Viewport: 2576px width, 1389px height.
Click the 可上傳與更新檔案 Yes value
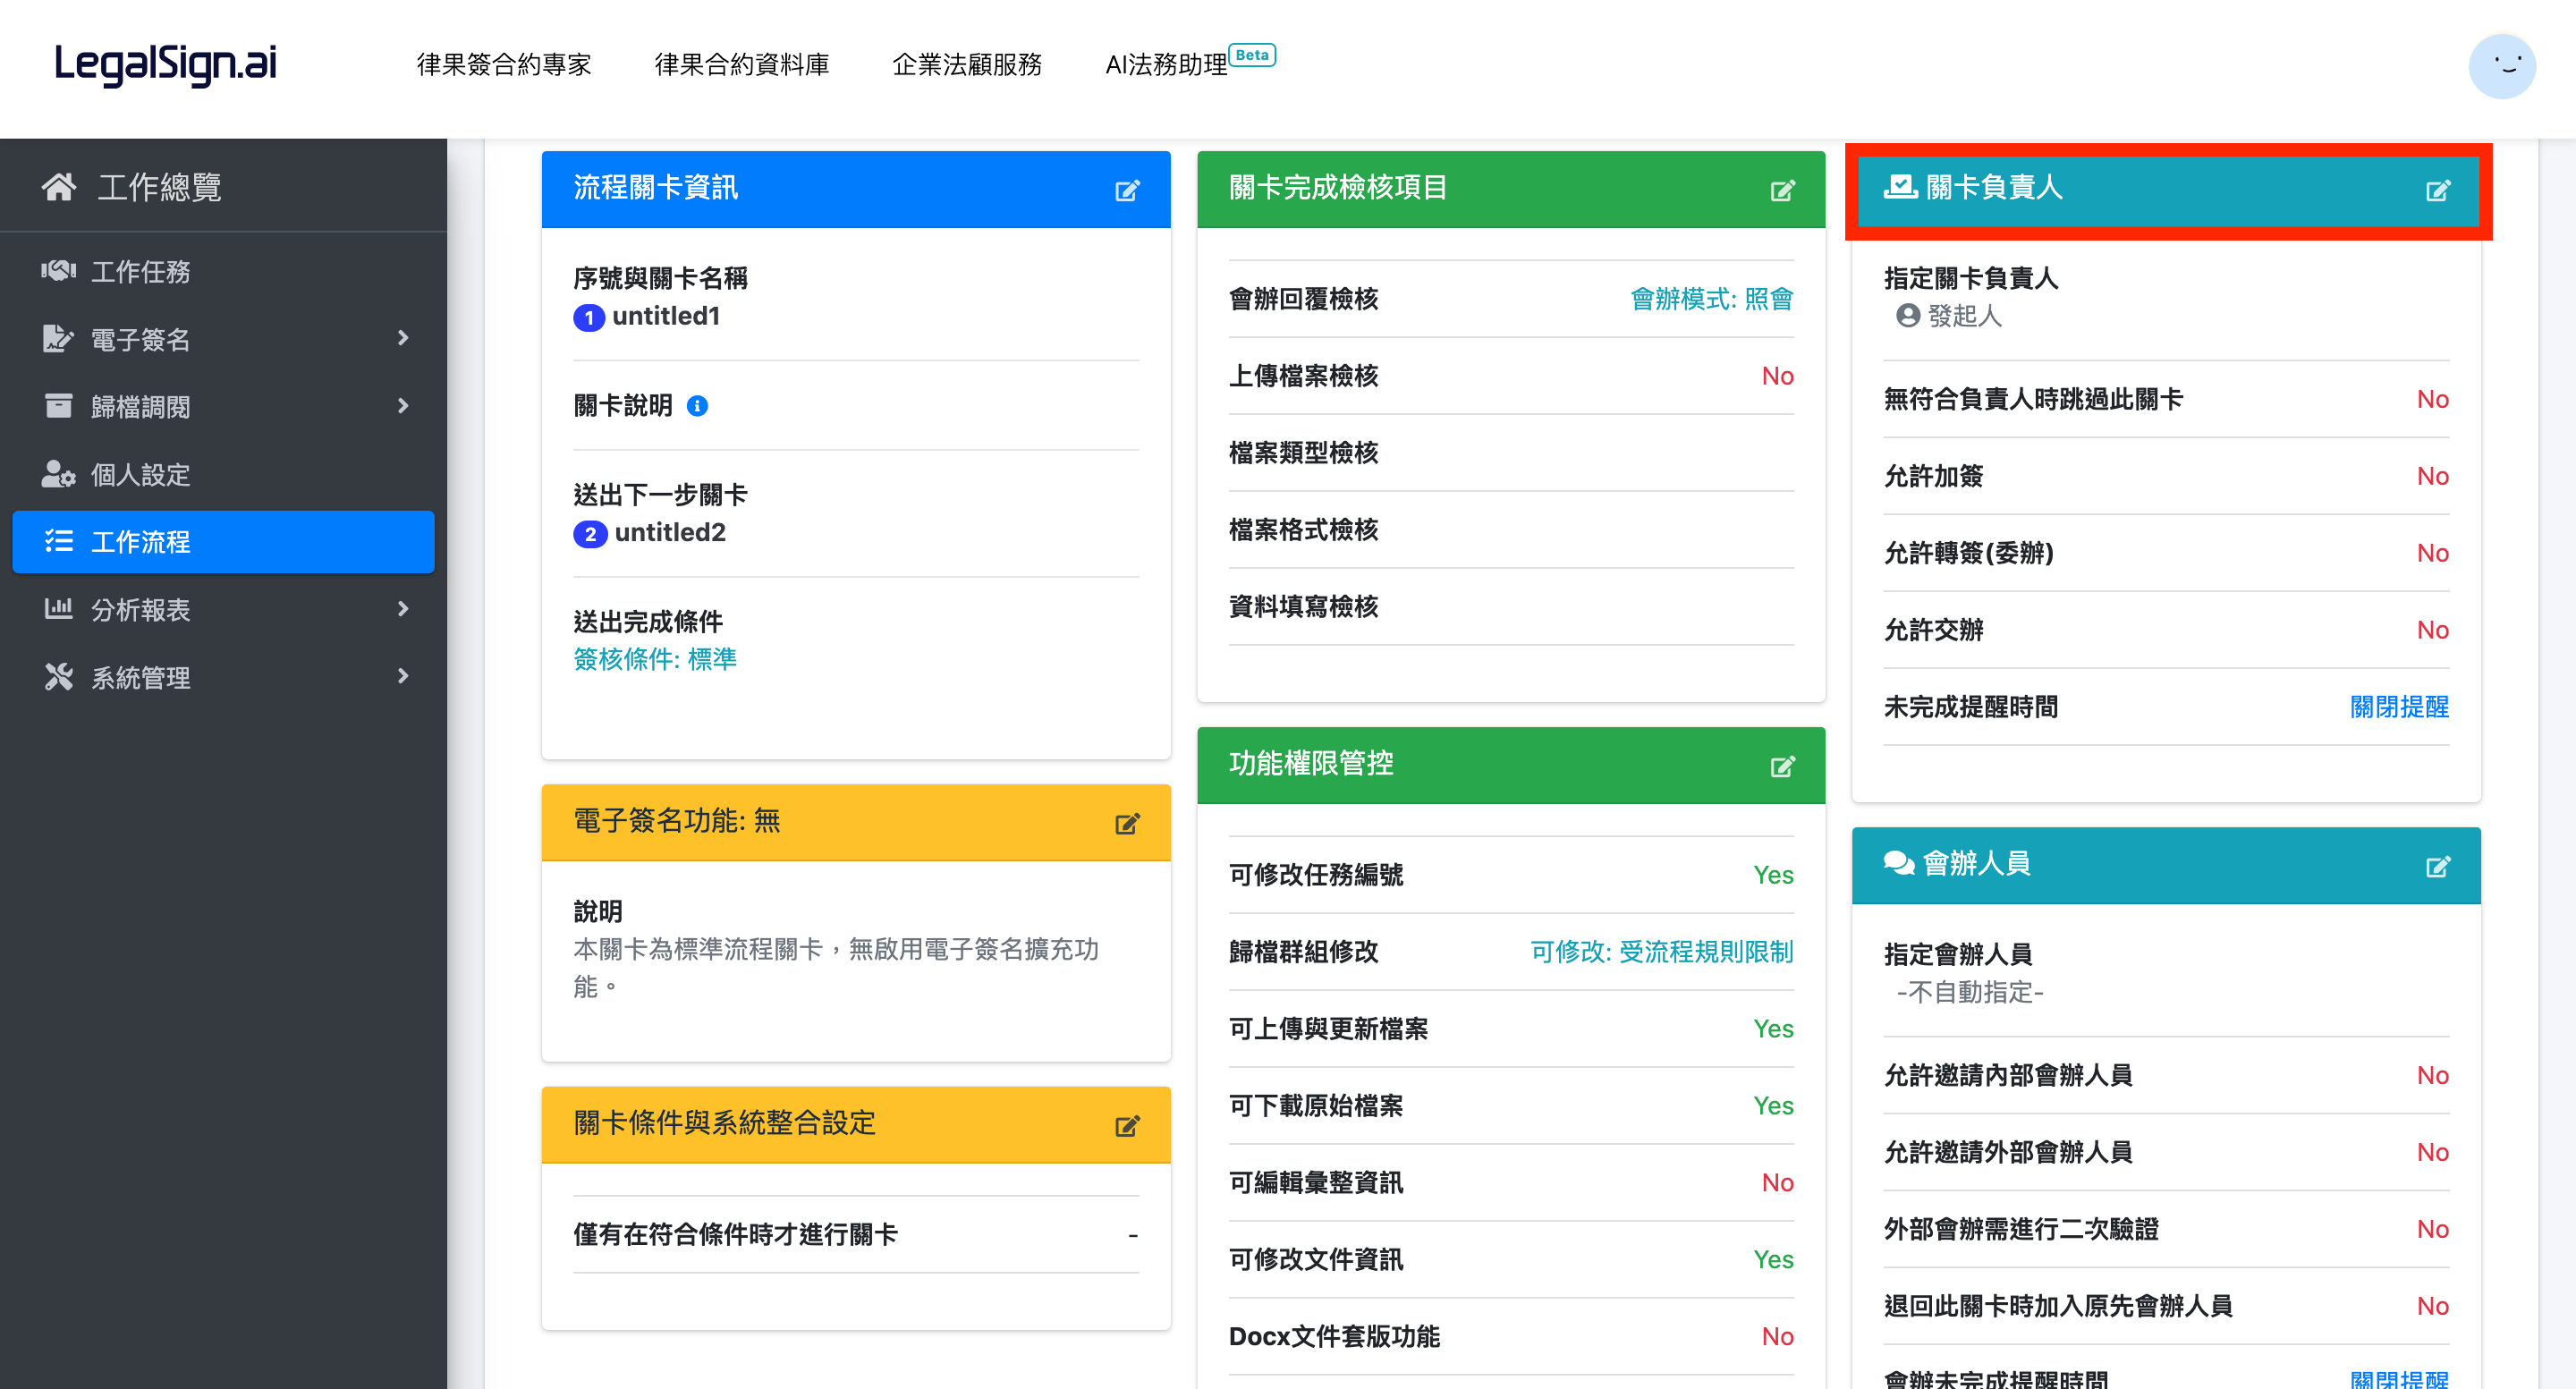(x=1773, y=1029)
